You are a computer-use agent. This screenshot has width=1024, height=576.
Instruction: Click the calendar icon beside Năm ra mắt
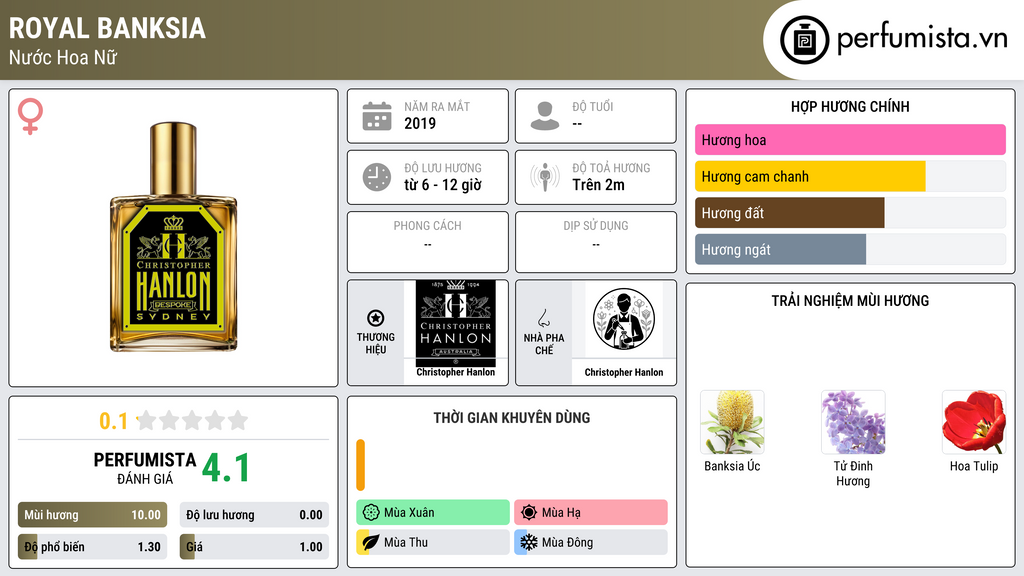[377, 116]
